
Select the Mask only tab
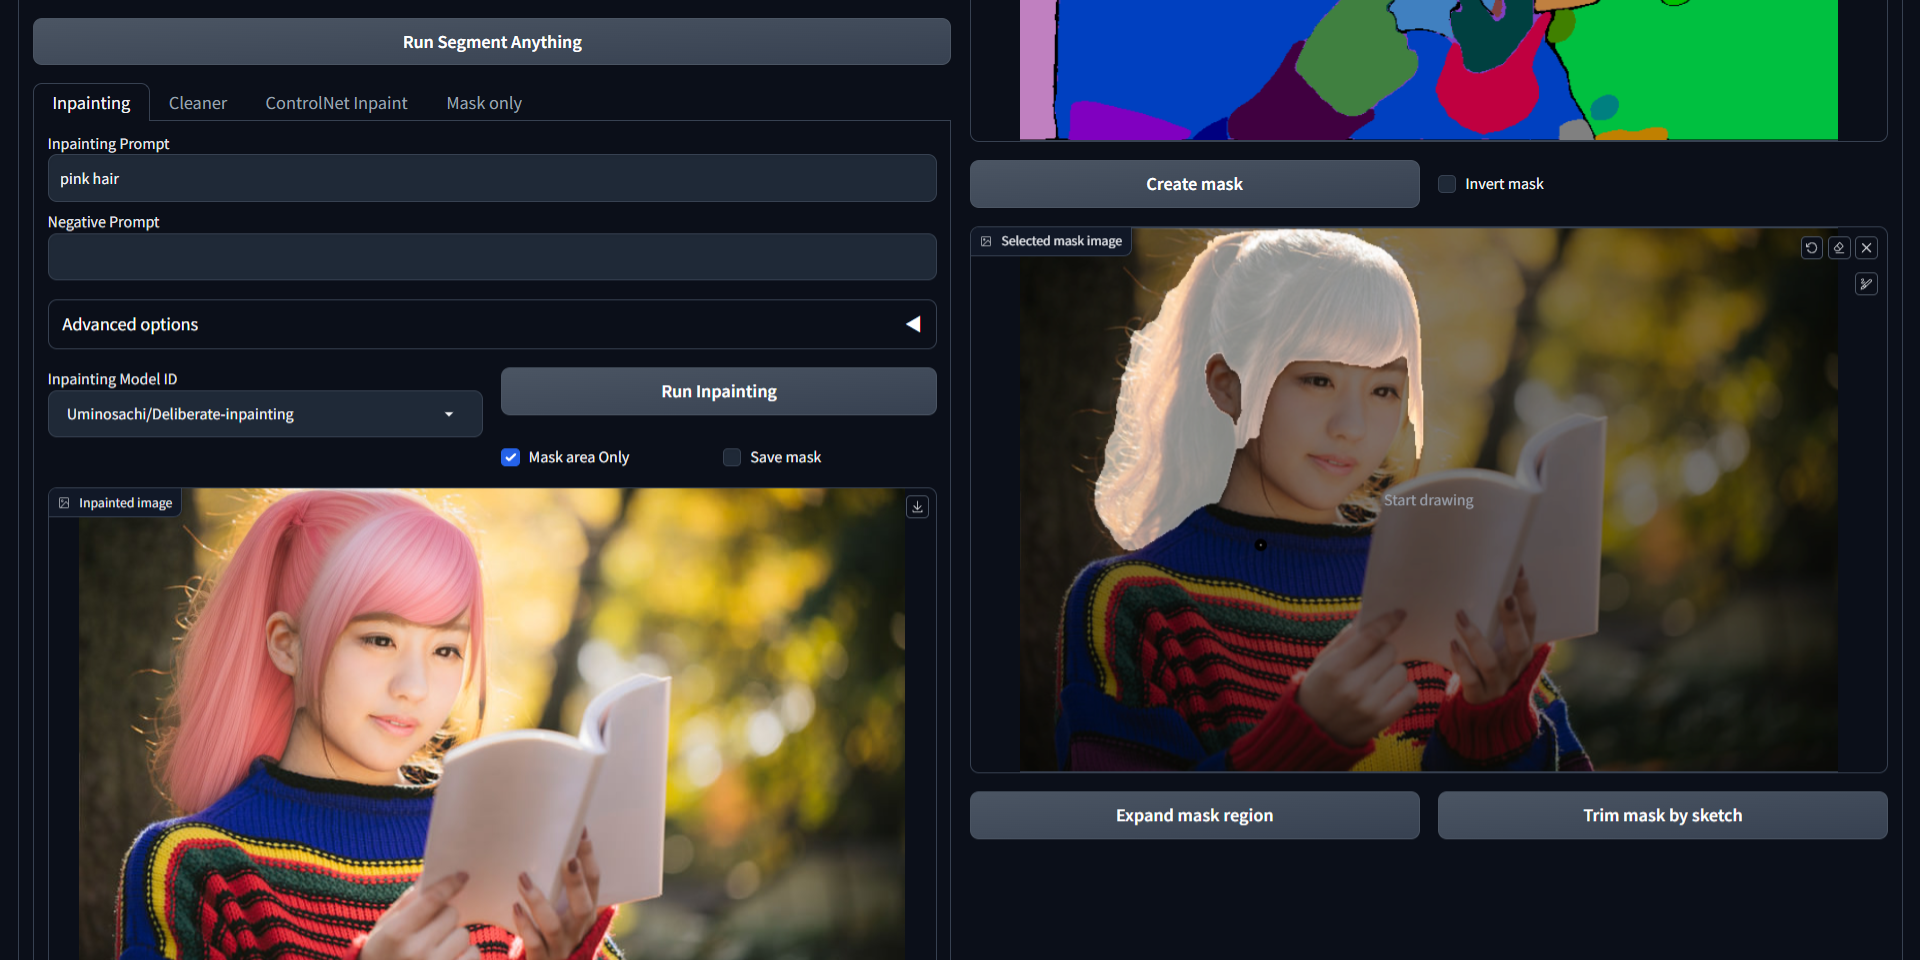click(x=484, y=103)
